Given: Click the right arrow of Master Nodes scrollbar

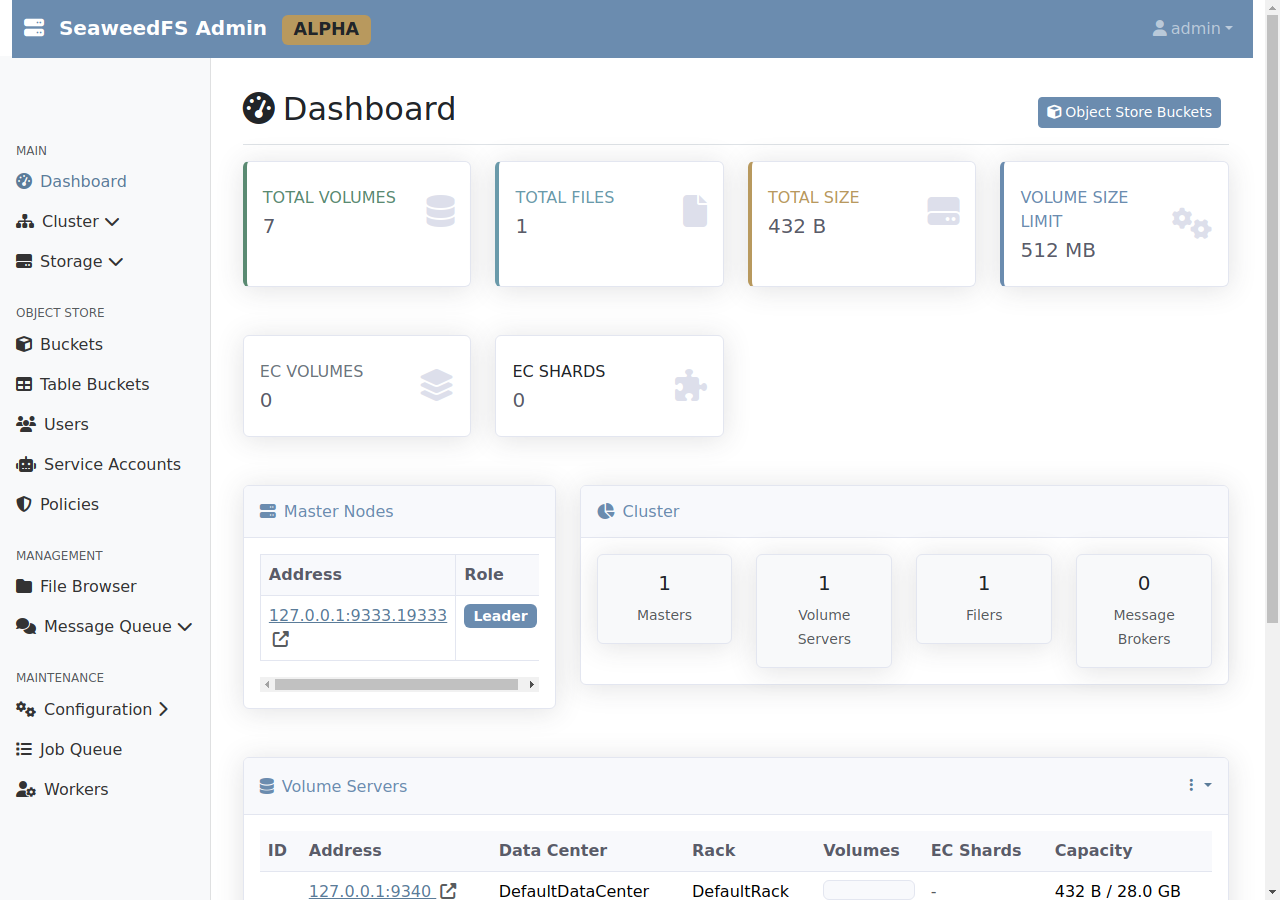Looking at the screenshot, I should [x=532, y=684].
